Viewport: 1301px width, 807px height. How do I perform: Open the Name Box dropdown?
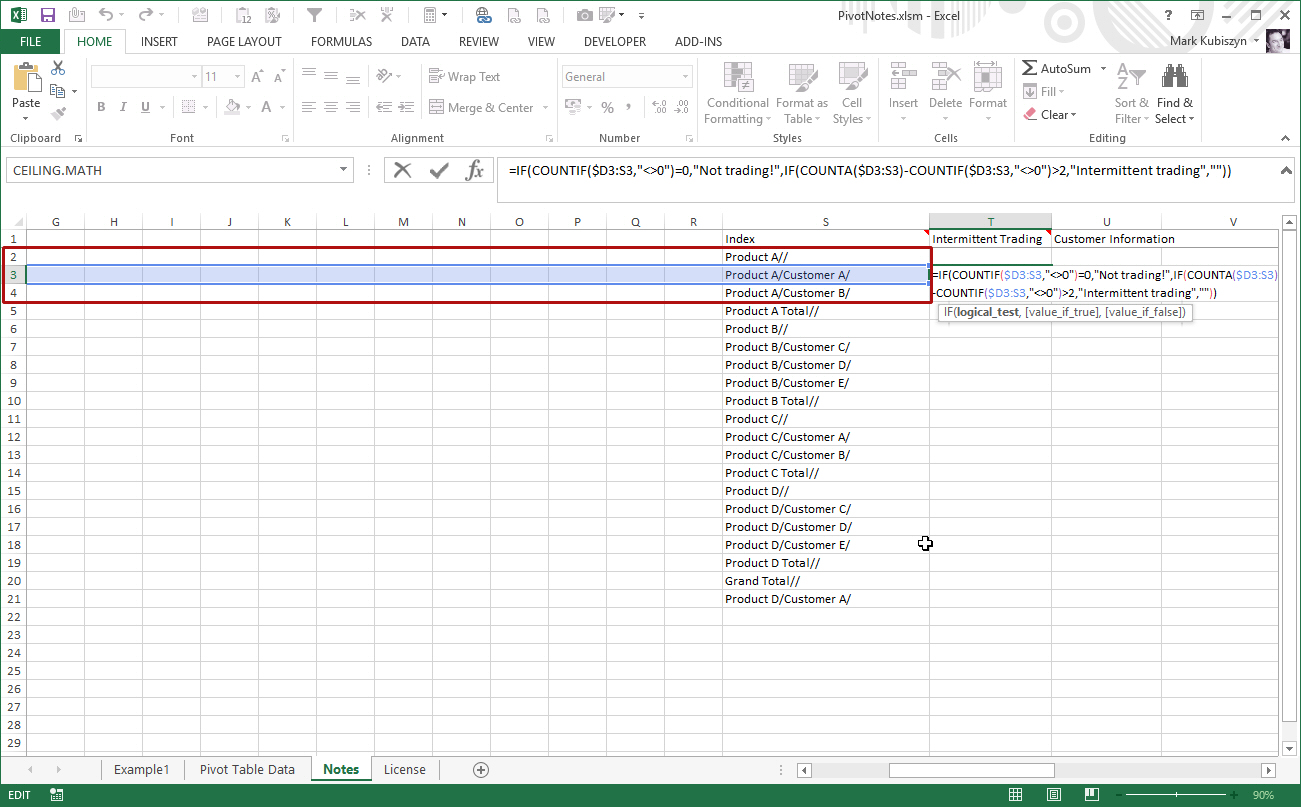pos(344,170)
